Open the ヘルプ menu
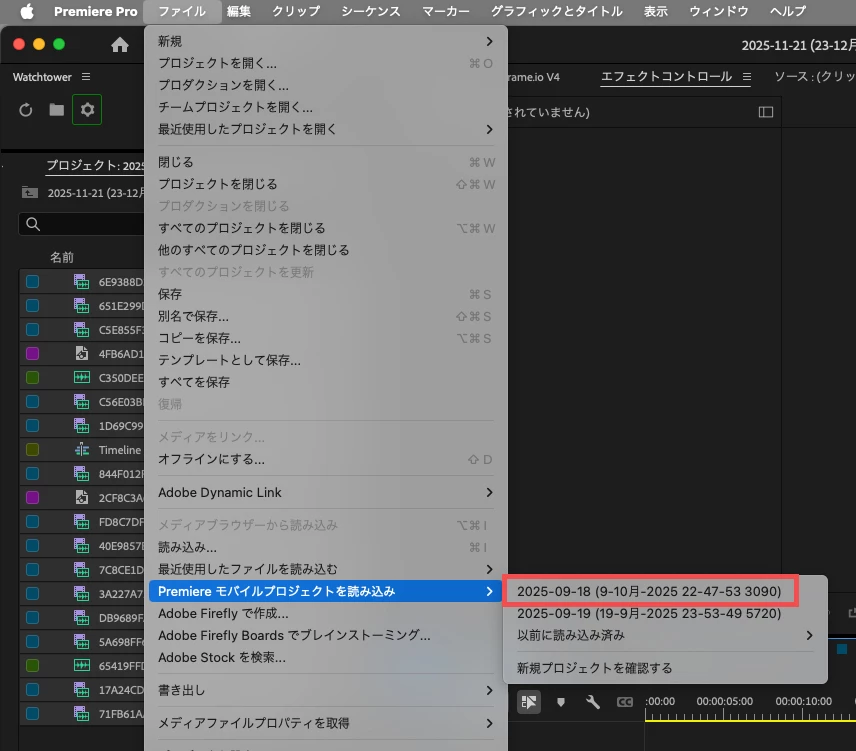Viewport: 856px width, 751px height. (788, 11)
